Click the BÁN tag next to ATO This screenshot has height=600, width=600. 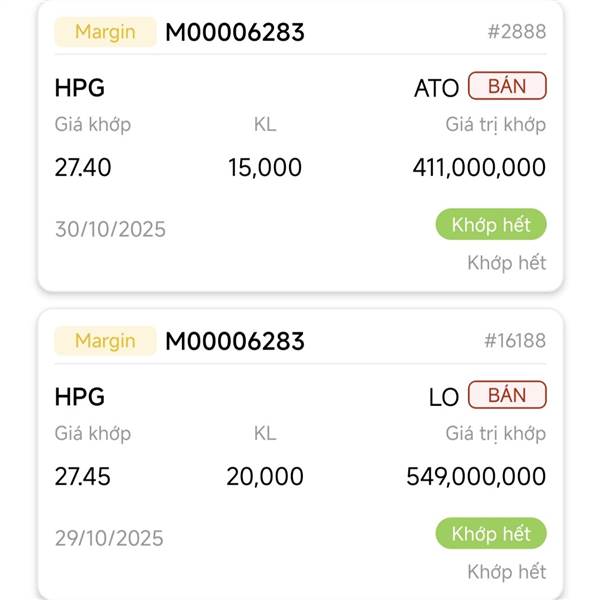[507, 86]
